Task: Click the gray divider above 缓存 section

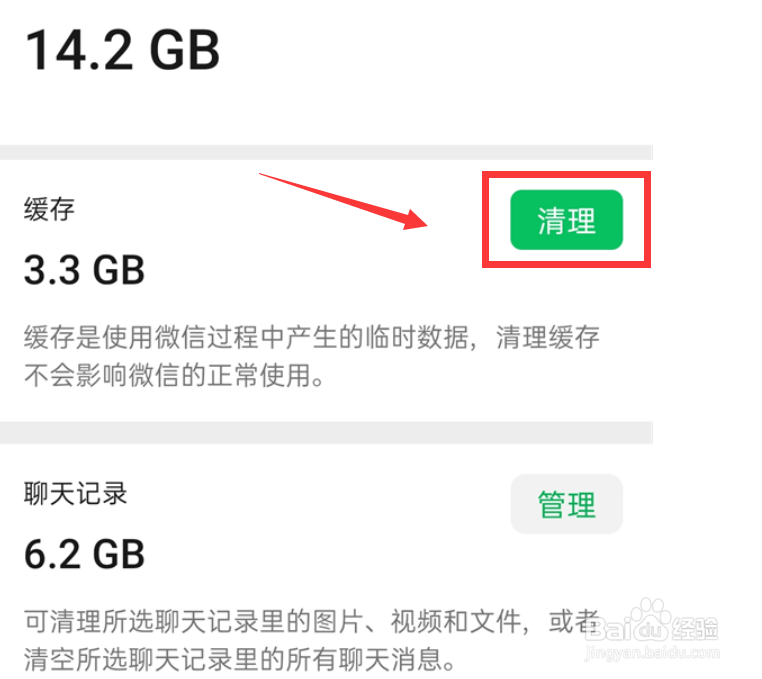Action: pos(326,152)
